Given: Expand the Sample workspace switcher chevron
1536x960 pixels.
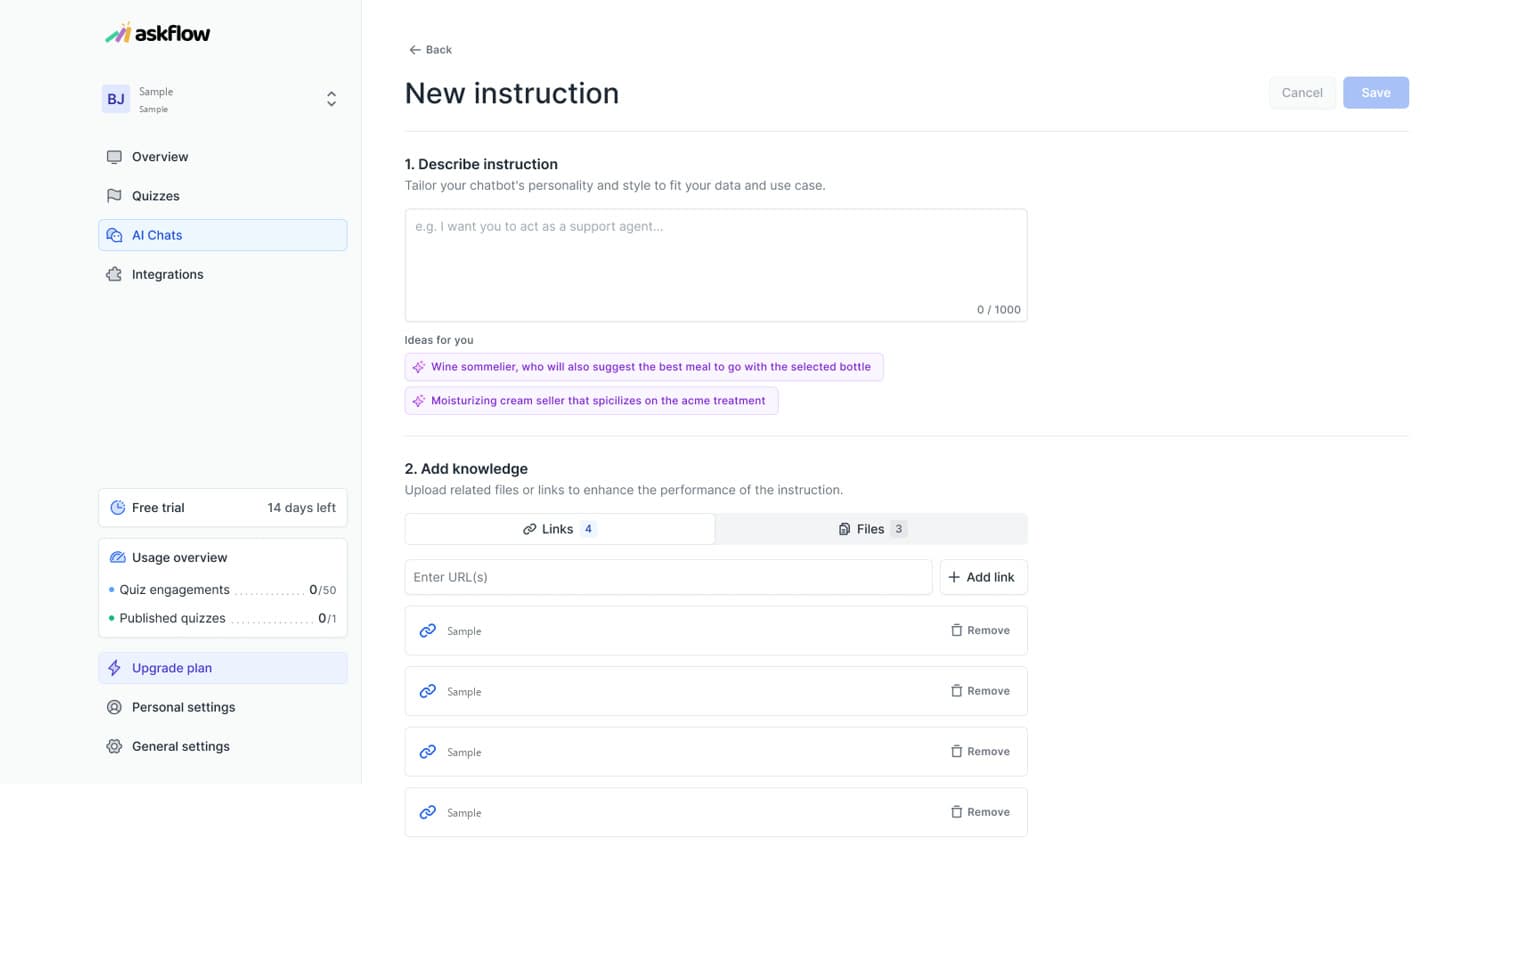Looking at the screenshot, I should (331, 99).
